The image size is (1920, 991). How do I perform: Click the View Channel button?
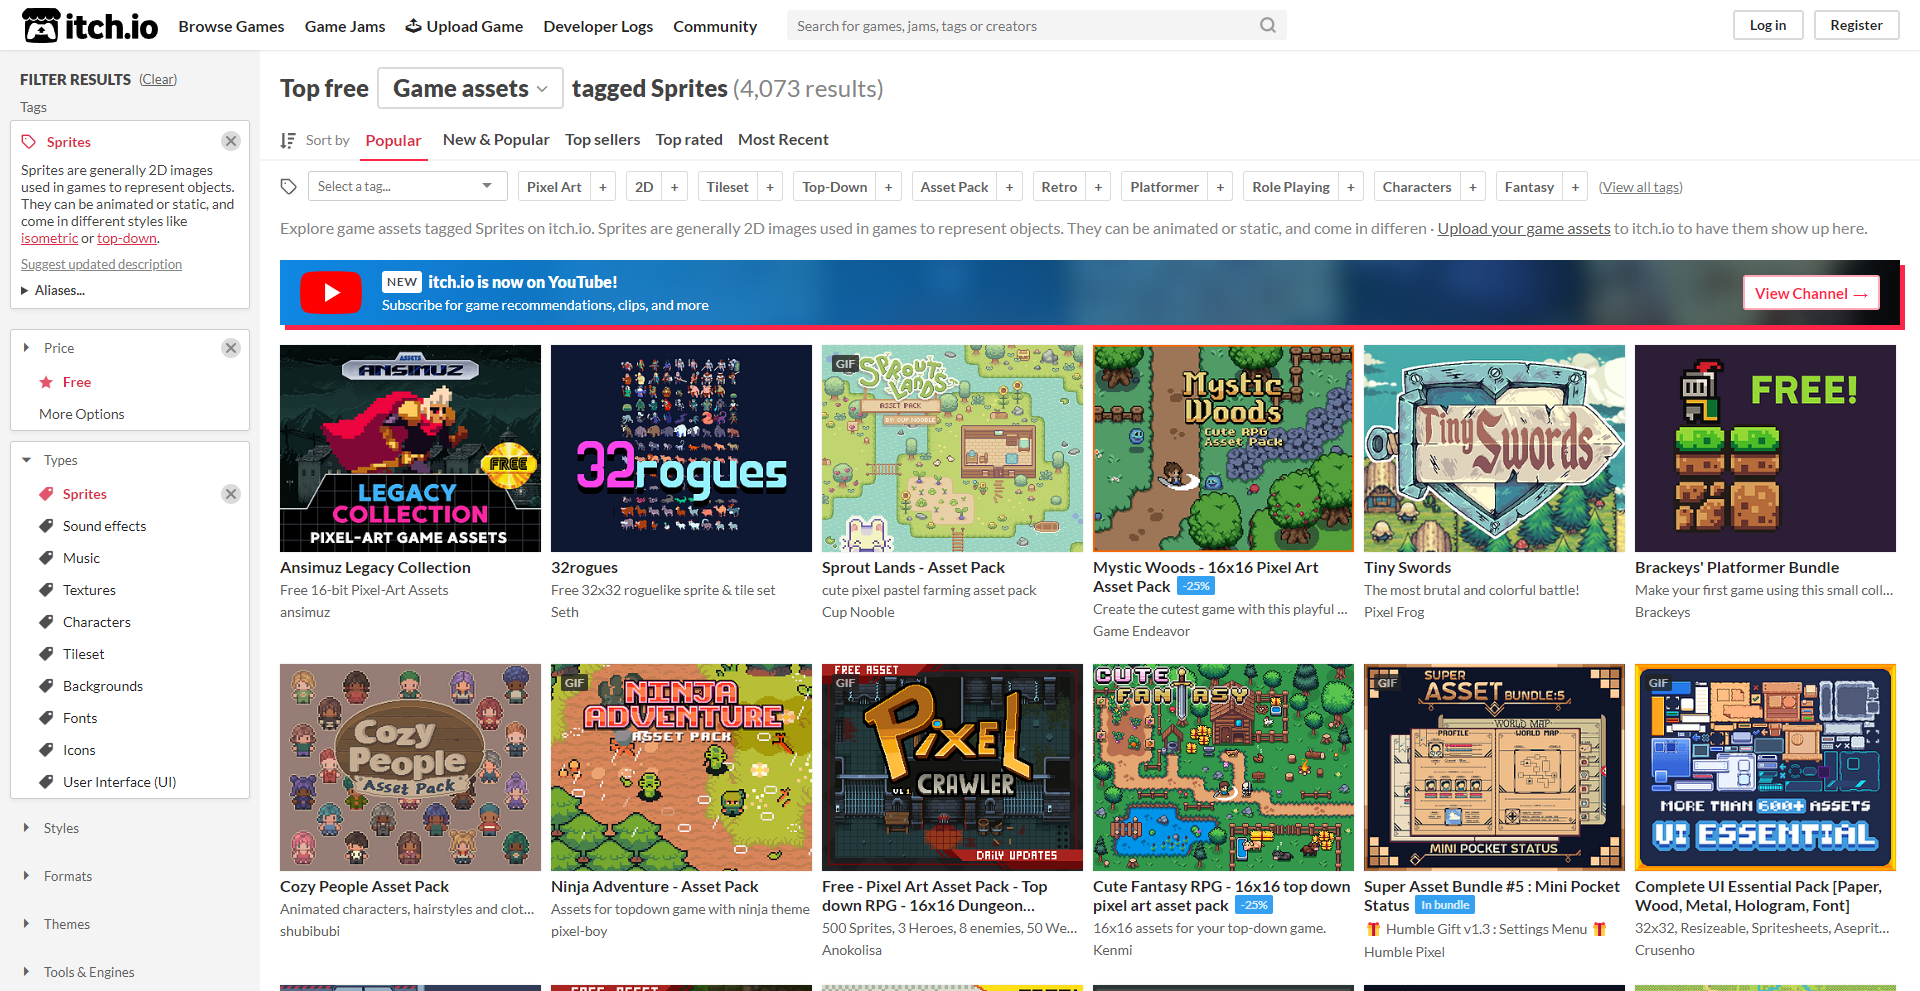[1811, 293]
